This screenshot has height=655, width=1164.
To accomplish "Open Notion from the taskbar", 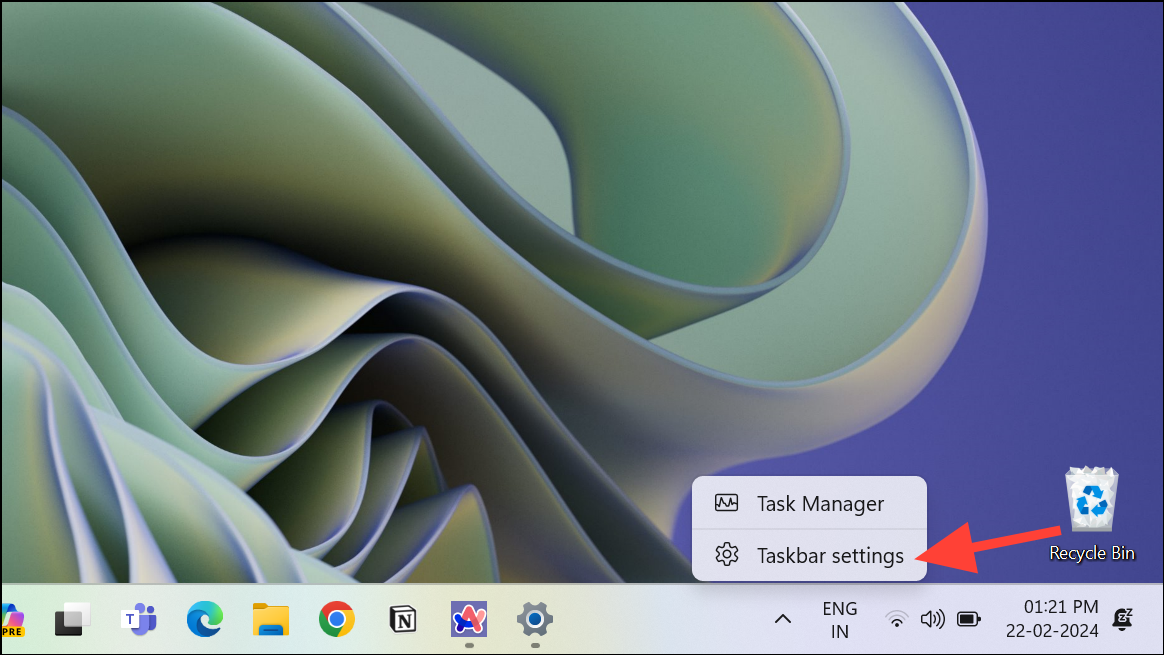I will coord(402,620).
